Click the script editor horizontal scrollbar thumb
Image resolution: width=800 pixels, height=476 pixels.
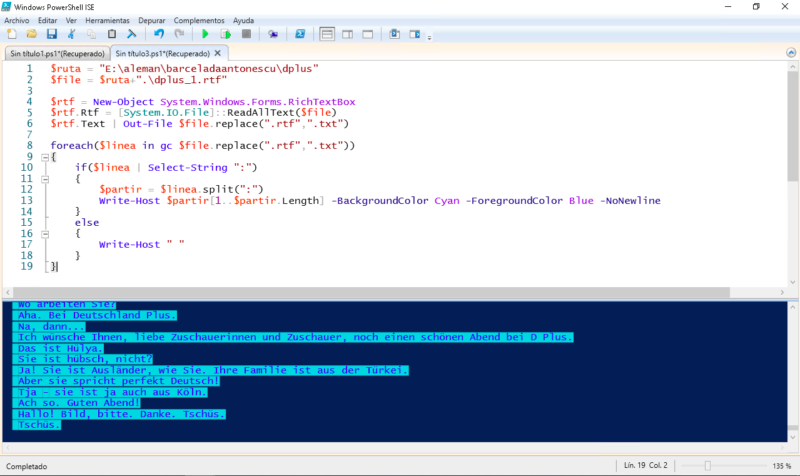pos(371,292)
